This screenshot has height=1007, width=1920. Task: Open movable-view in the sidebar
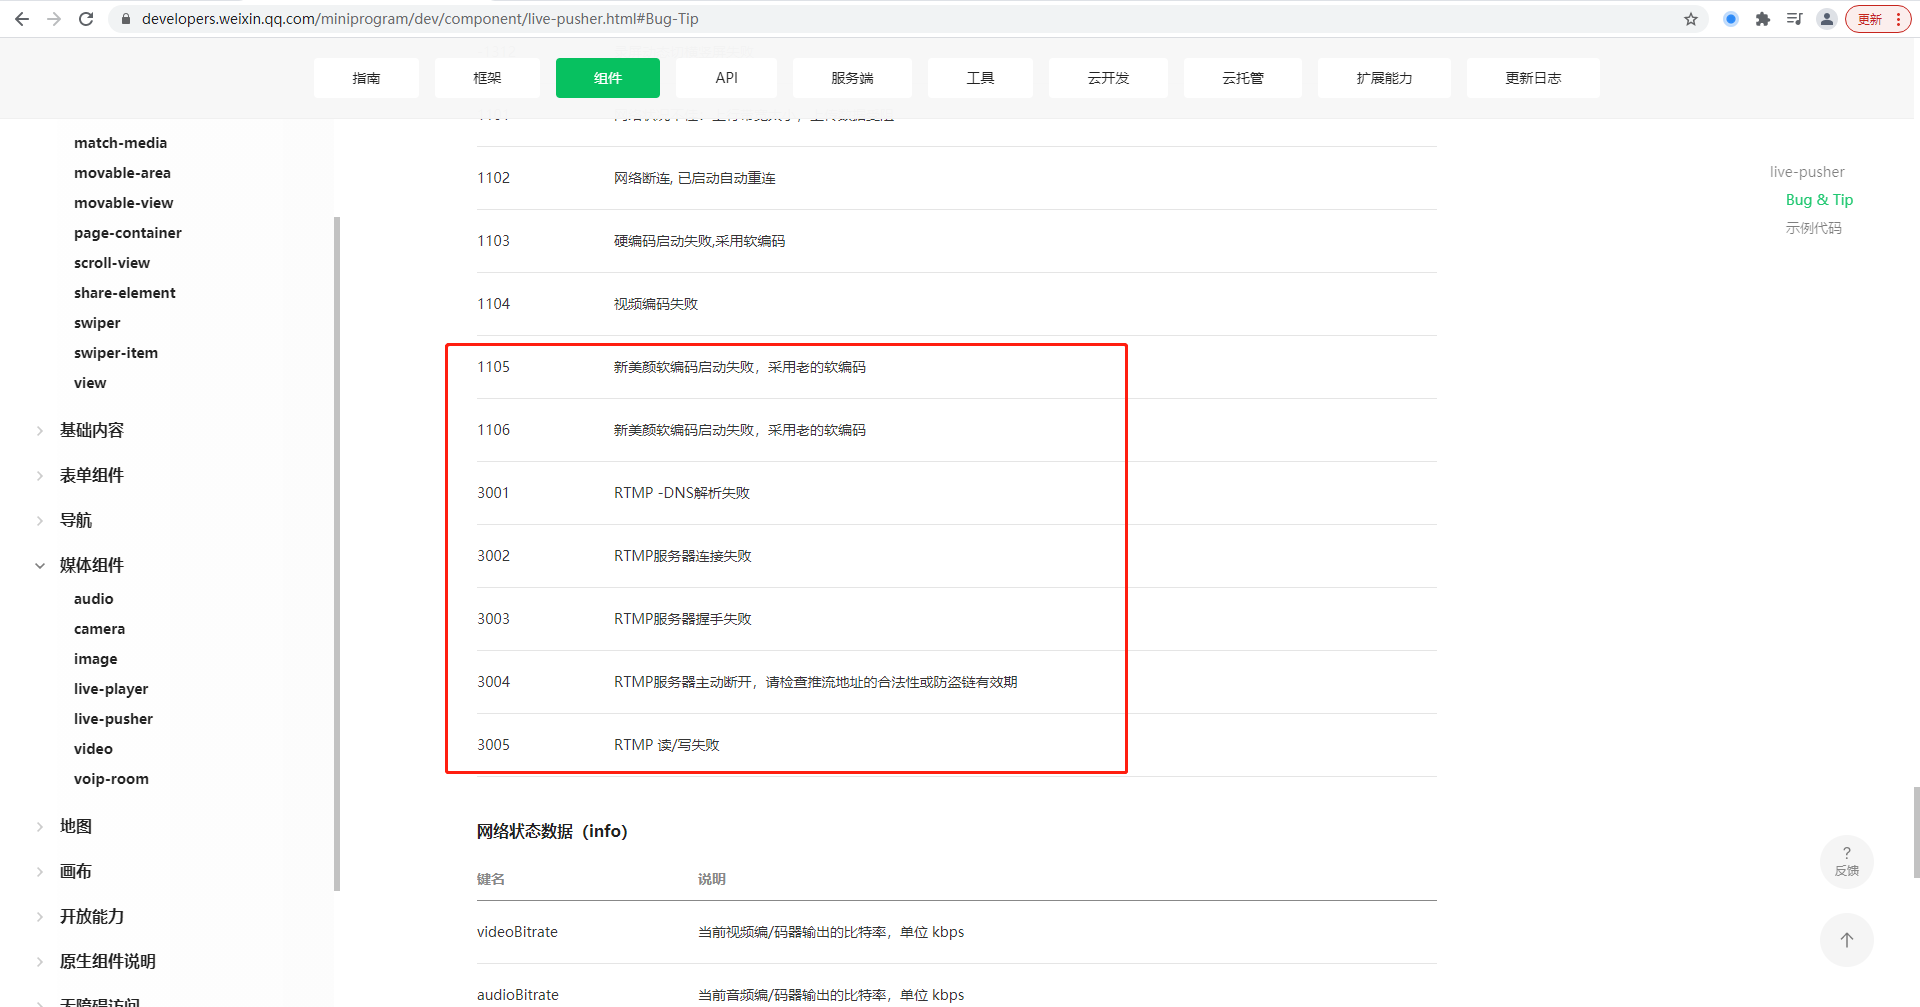(123, 203)
